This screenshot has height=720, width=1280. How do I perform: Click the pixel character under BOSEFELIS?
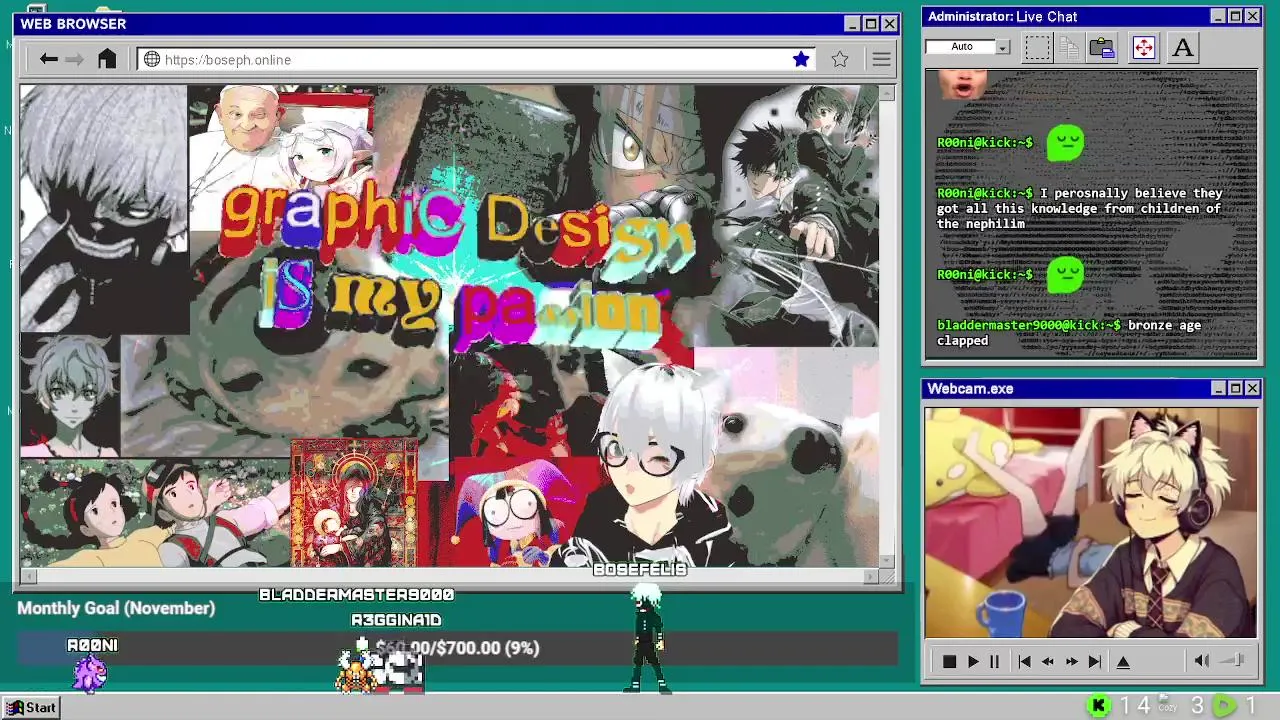pos(647,640)
